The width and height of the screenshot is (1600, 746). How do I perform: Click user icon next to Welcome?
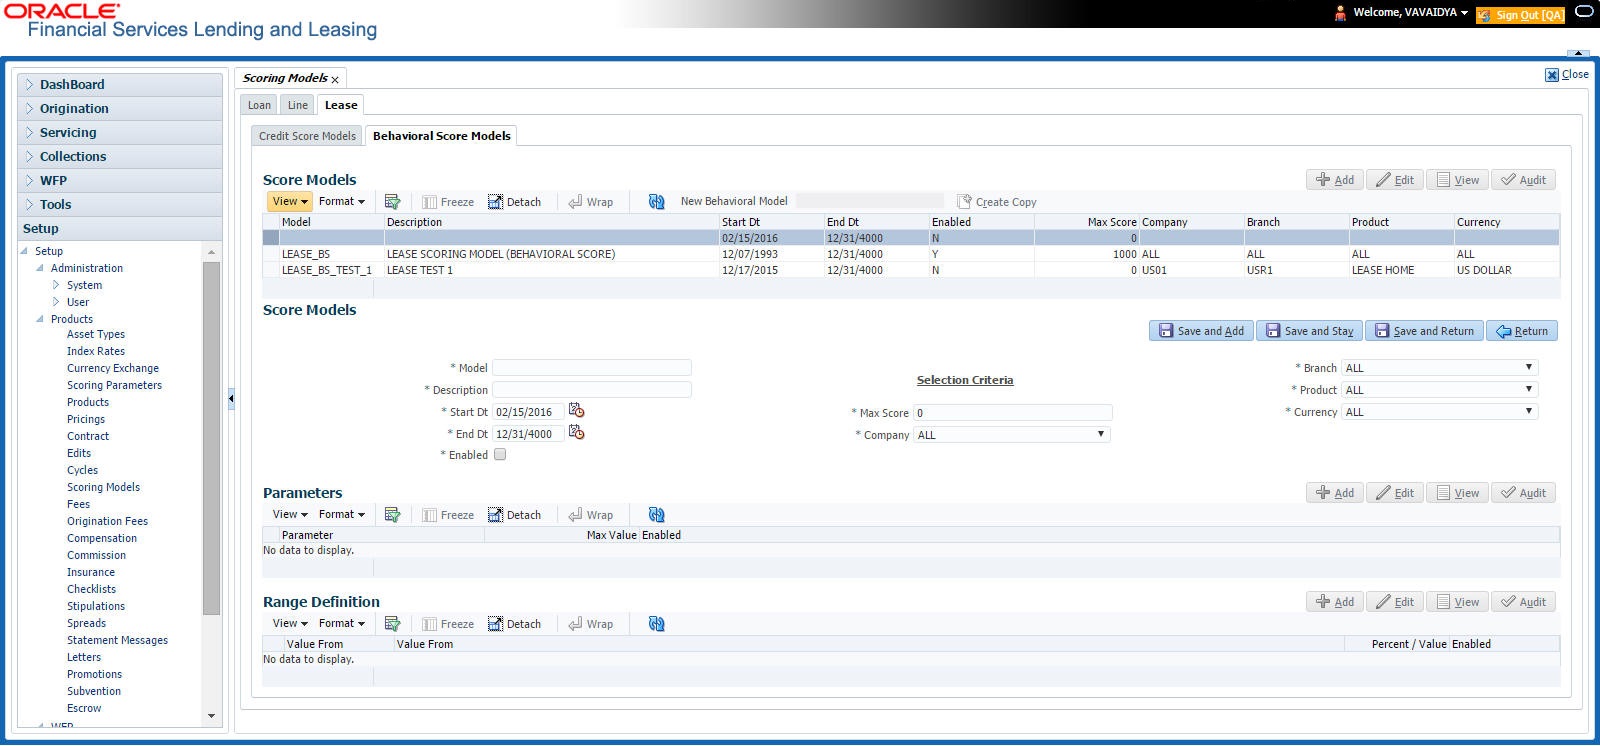[1340, 13]
